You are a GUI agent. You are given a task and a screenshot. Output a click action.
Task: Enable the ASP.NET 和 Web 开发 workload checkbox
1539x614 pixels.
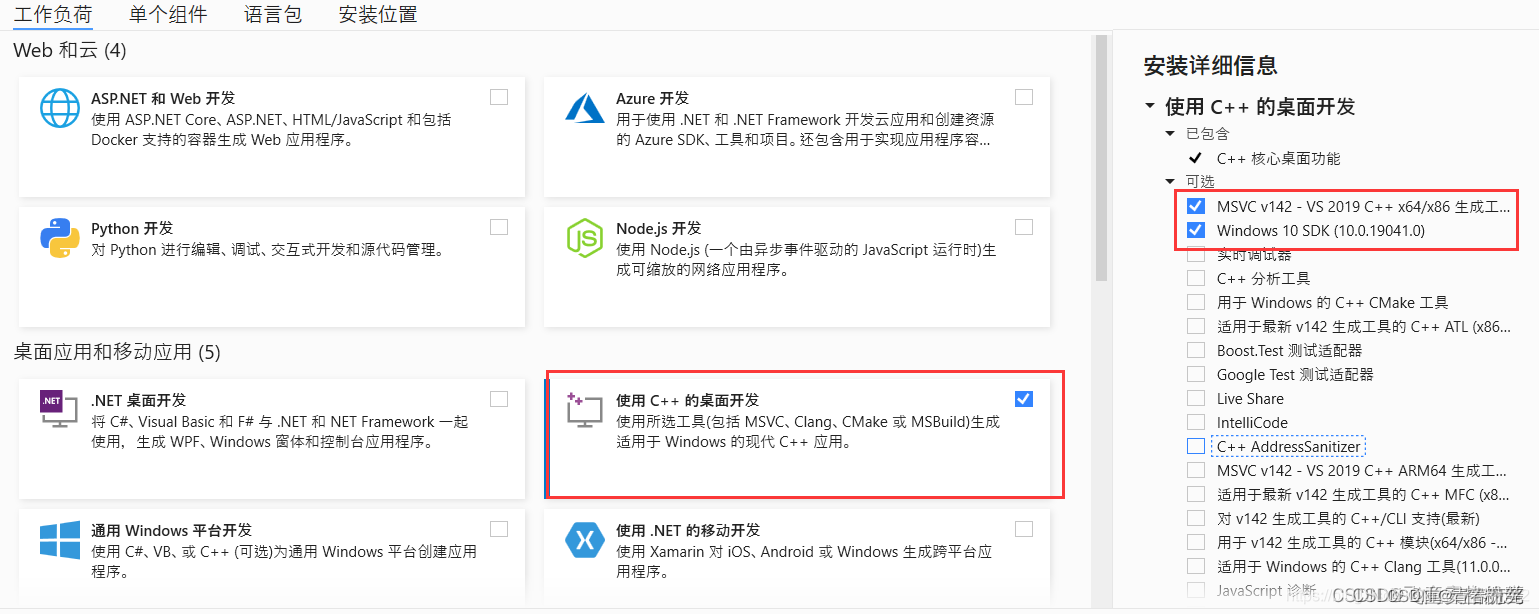499,97
